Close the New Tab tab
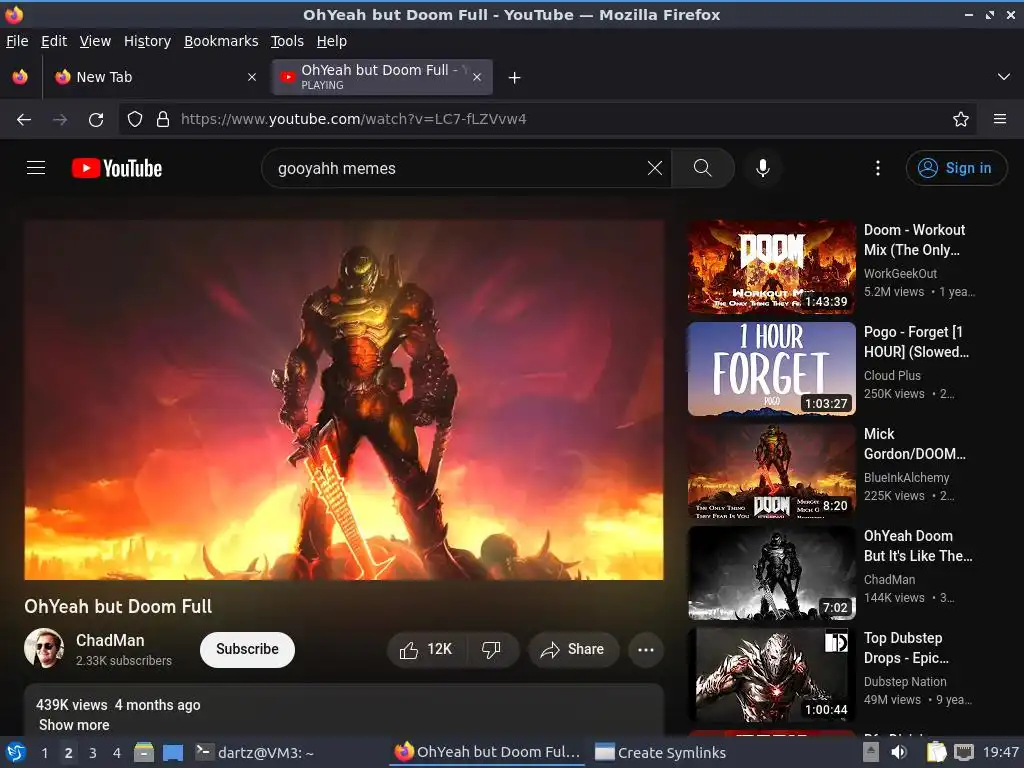The width and height of the screenshot is (1024, 768). [251, 77]
